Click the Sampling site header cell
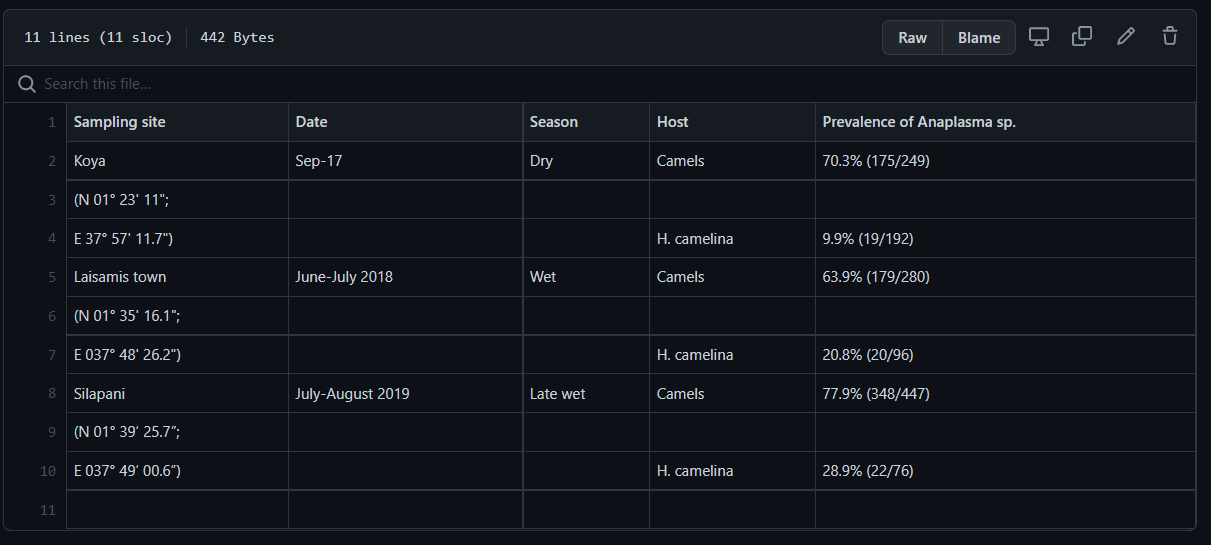 tap(178, 122)
